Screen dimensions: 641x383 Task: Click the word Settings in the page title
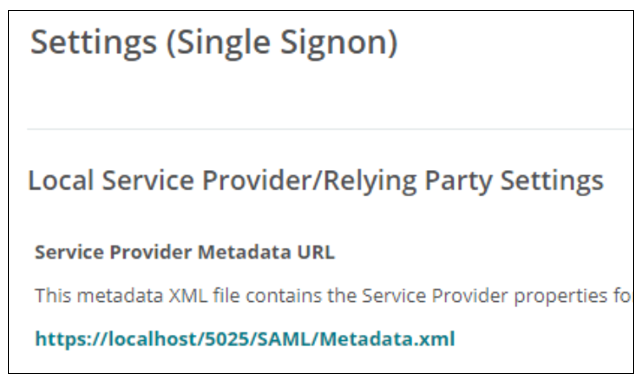94,43
